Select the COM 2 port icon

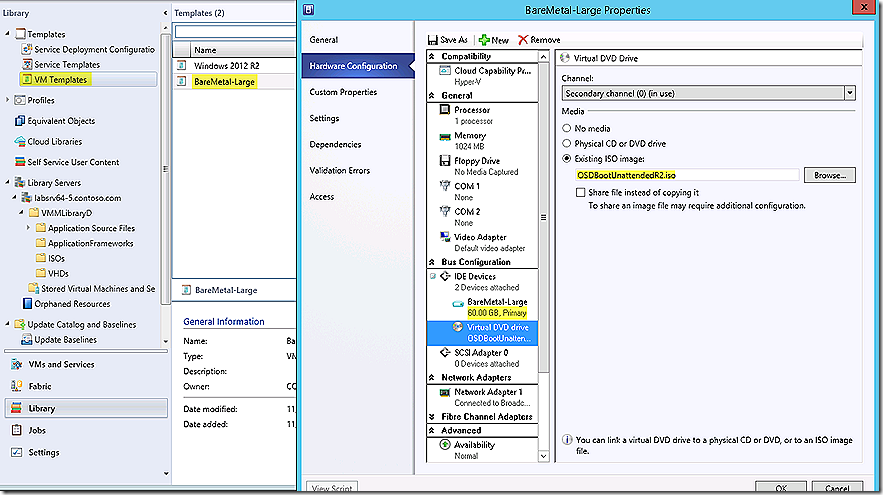[x=445, y=211]
